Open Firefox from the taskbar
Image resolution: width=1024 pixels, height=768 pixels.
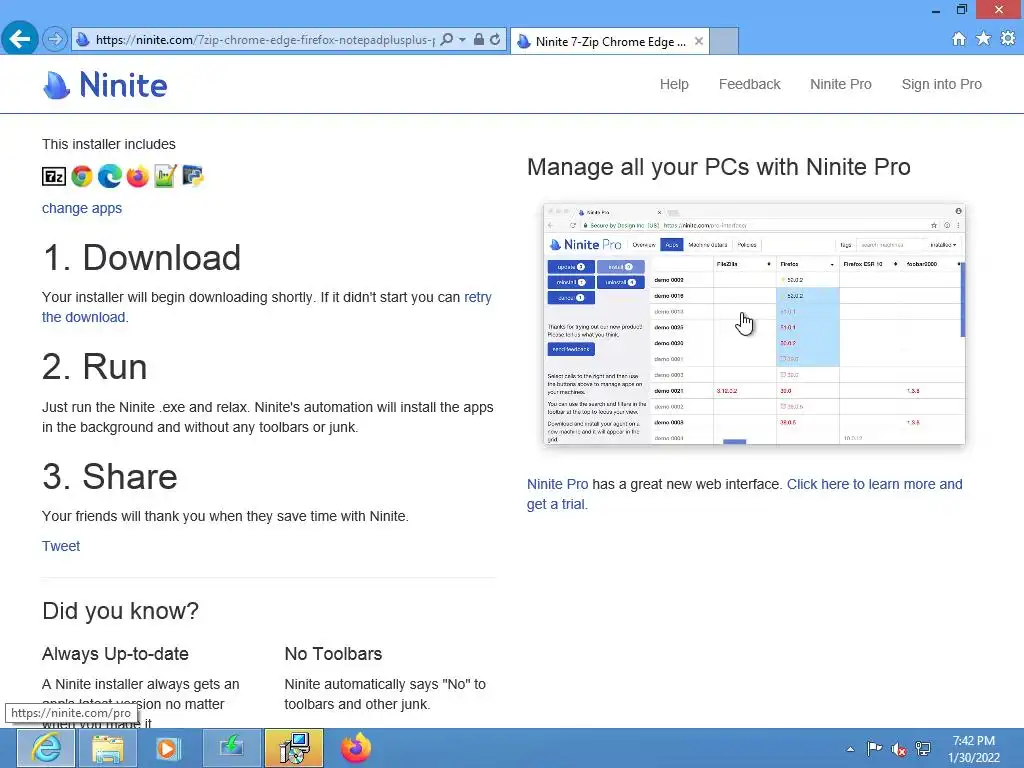coord(356,748)
